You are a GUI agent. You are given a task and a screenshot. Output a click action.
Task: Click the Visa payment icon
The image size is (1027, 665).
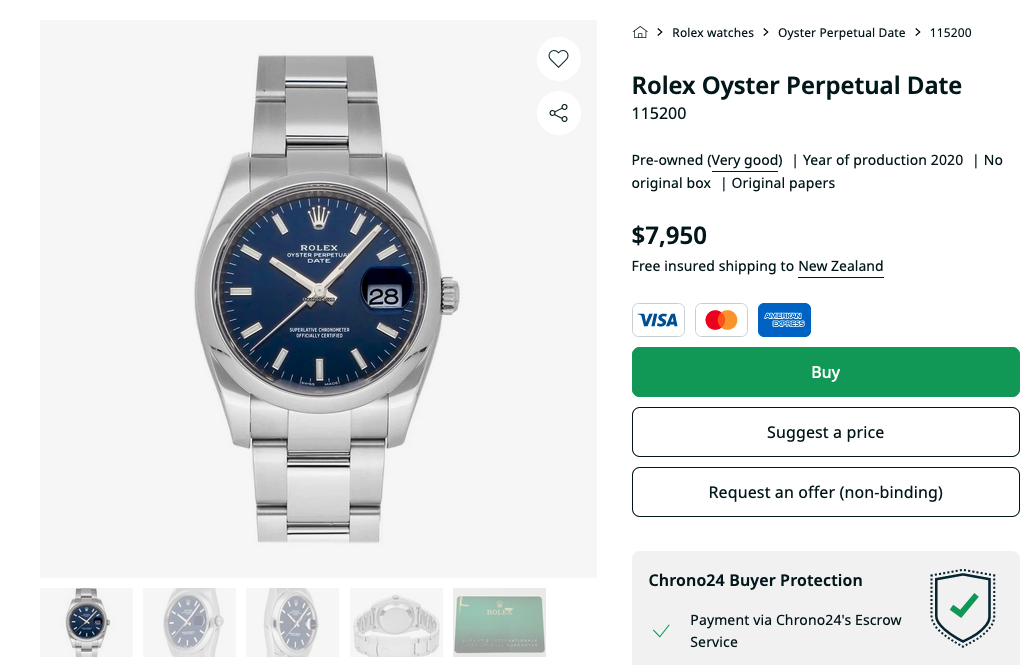[658, 320]
